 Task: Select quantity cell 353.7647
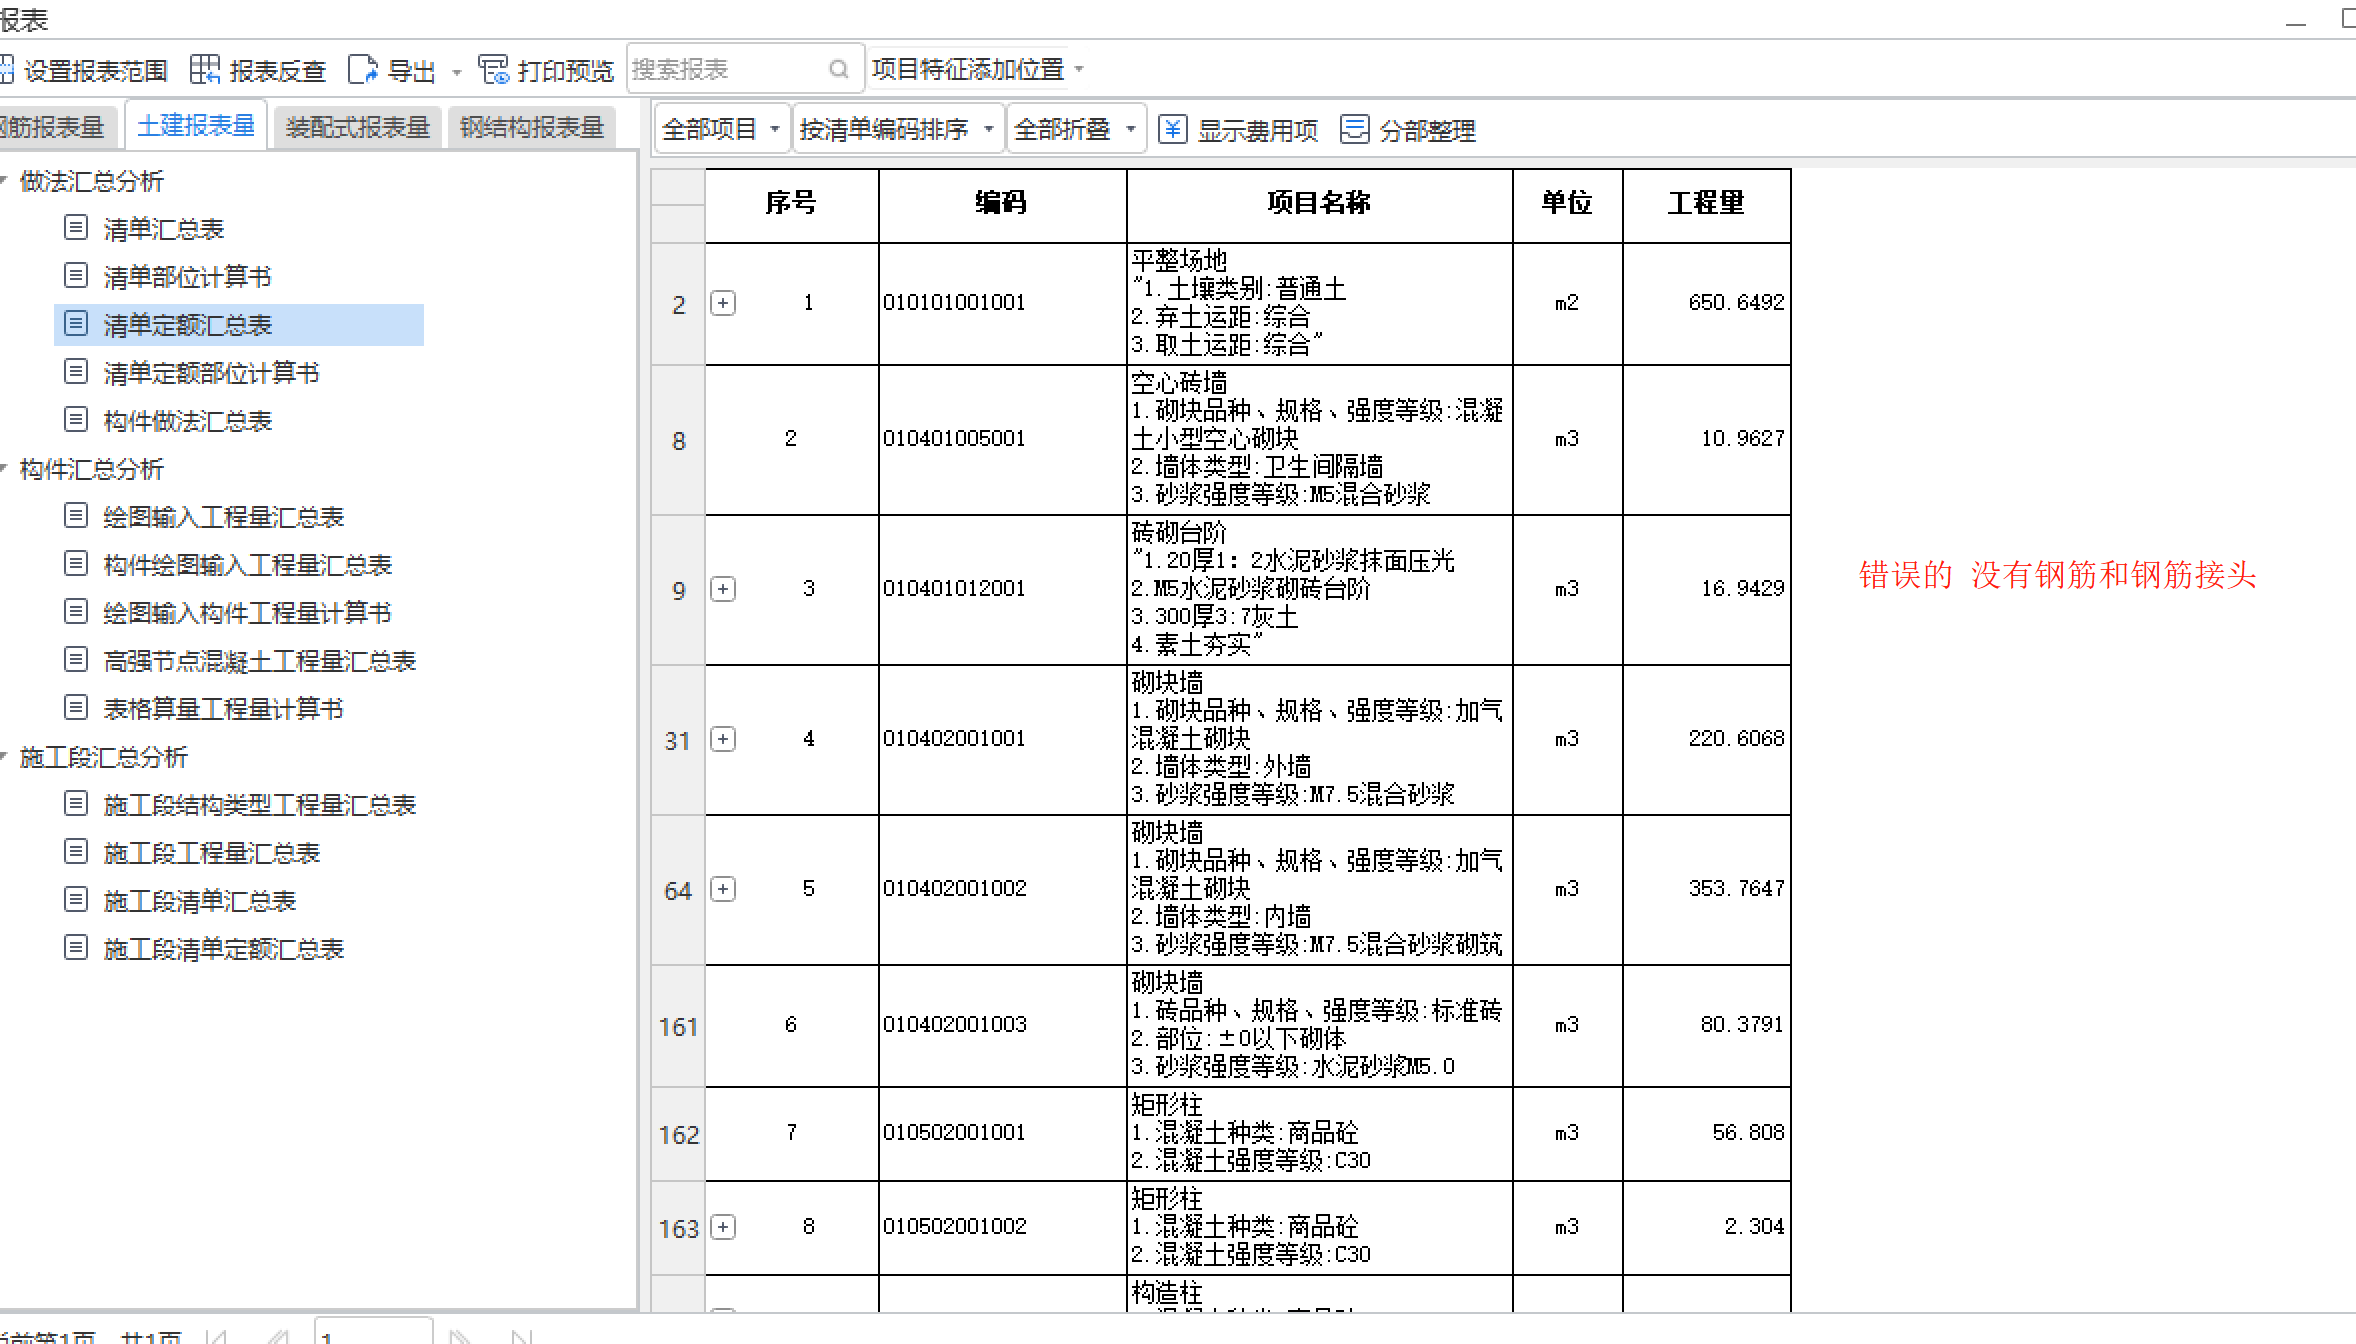pos(1706,889)
